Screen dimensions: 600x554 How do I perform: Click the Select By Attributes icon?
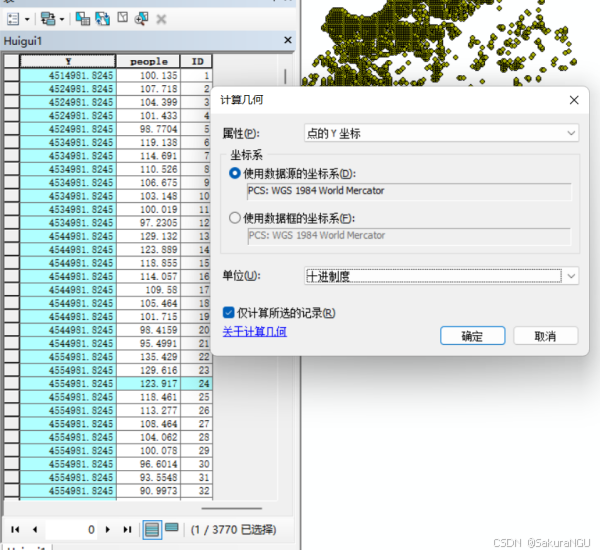[83, 18]
